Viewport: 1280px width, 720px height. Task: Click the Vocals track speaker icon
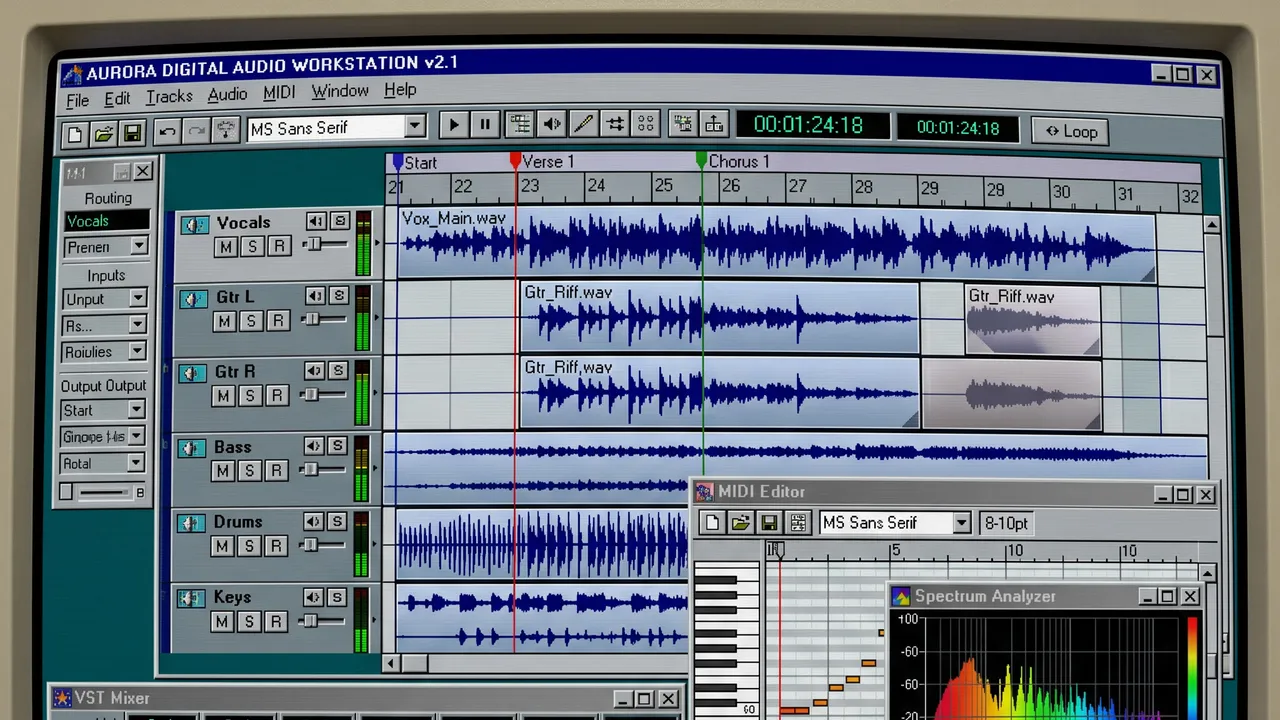point(193,225)
